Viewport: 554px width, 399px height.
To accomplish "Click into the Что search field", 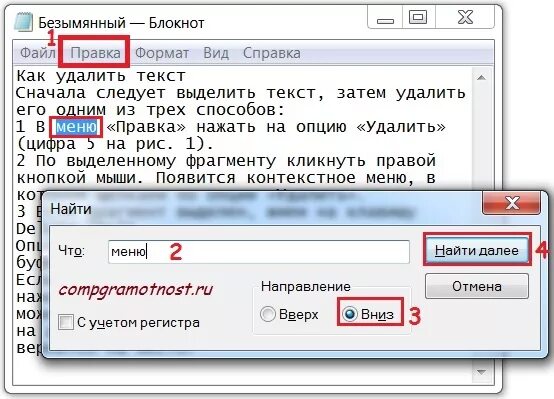I will (259, 252).
